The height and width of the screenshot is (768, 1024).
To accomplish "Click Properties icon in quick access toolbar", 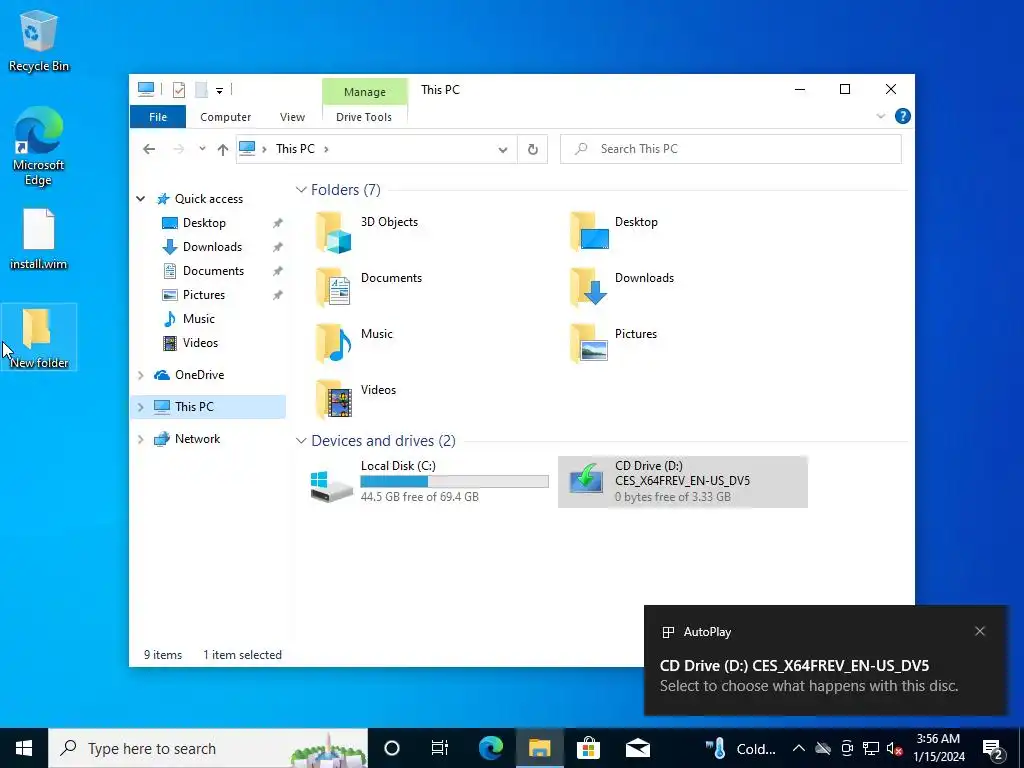I will pos(178,90).
